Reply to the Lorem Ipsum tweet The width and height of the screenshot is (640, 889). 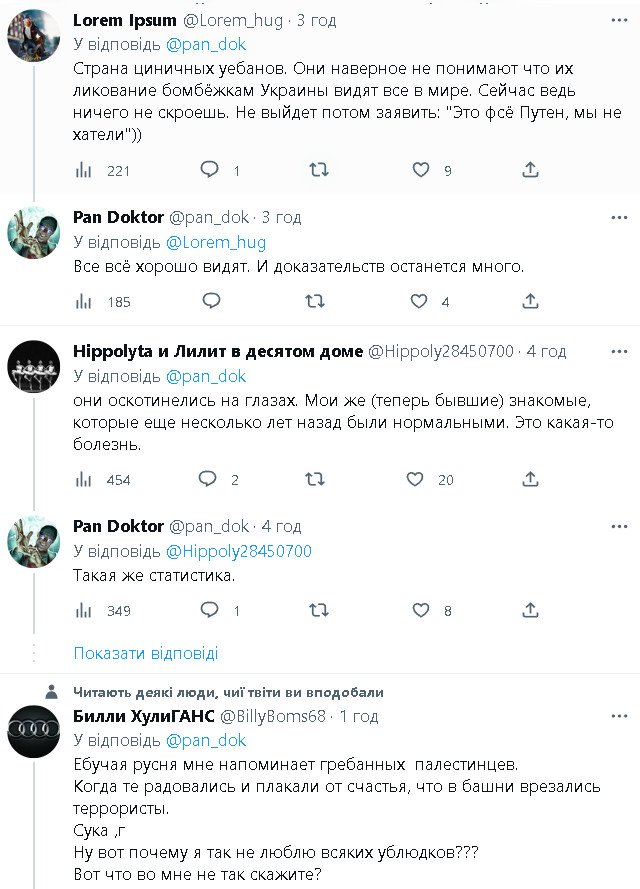click(x=210, y=170)
